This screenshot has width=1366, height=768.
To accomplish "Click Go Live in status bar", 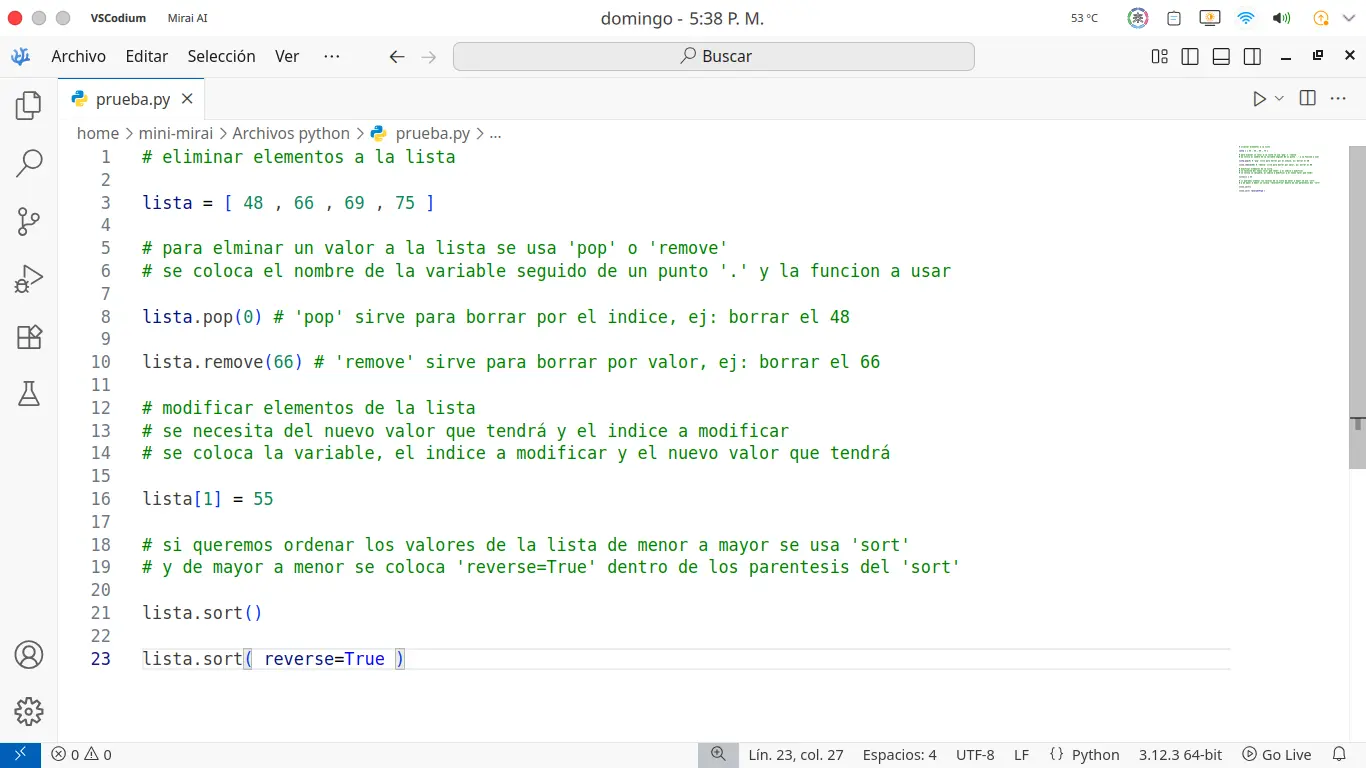I will (1277, 755).
